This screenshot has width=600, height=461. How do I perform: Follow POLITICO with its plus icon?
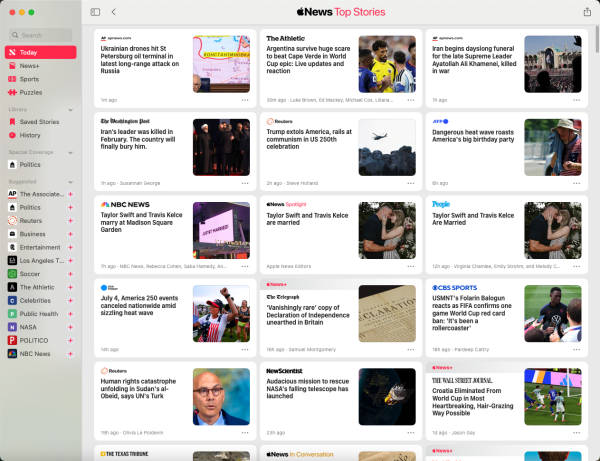tap(70, 340)
